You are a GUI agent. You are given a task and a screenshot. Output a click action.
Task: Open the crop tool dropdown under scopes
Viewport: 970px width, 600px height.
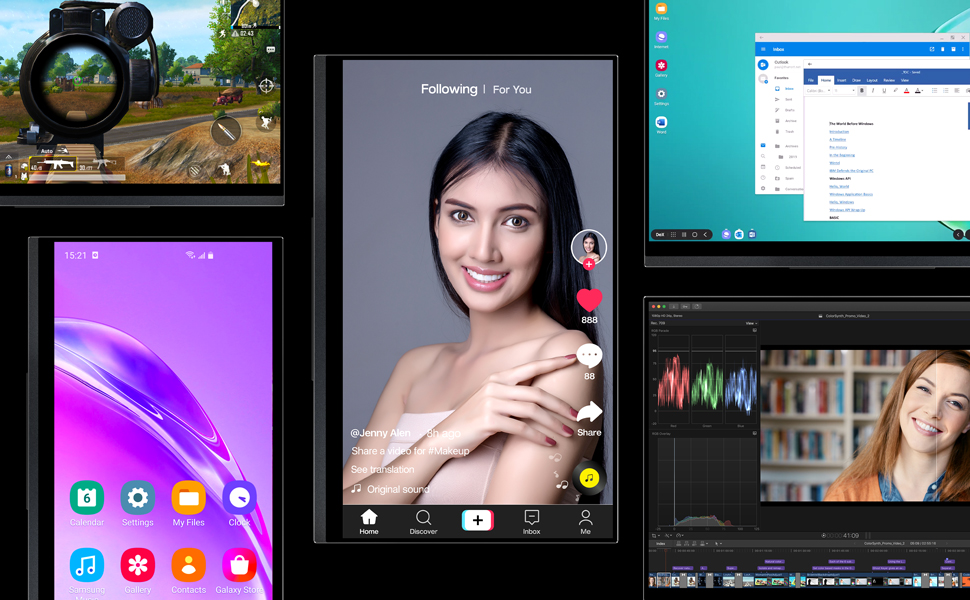tap(655, 536)
